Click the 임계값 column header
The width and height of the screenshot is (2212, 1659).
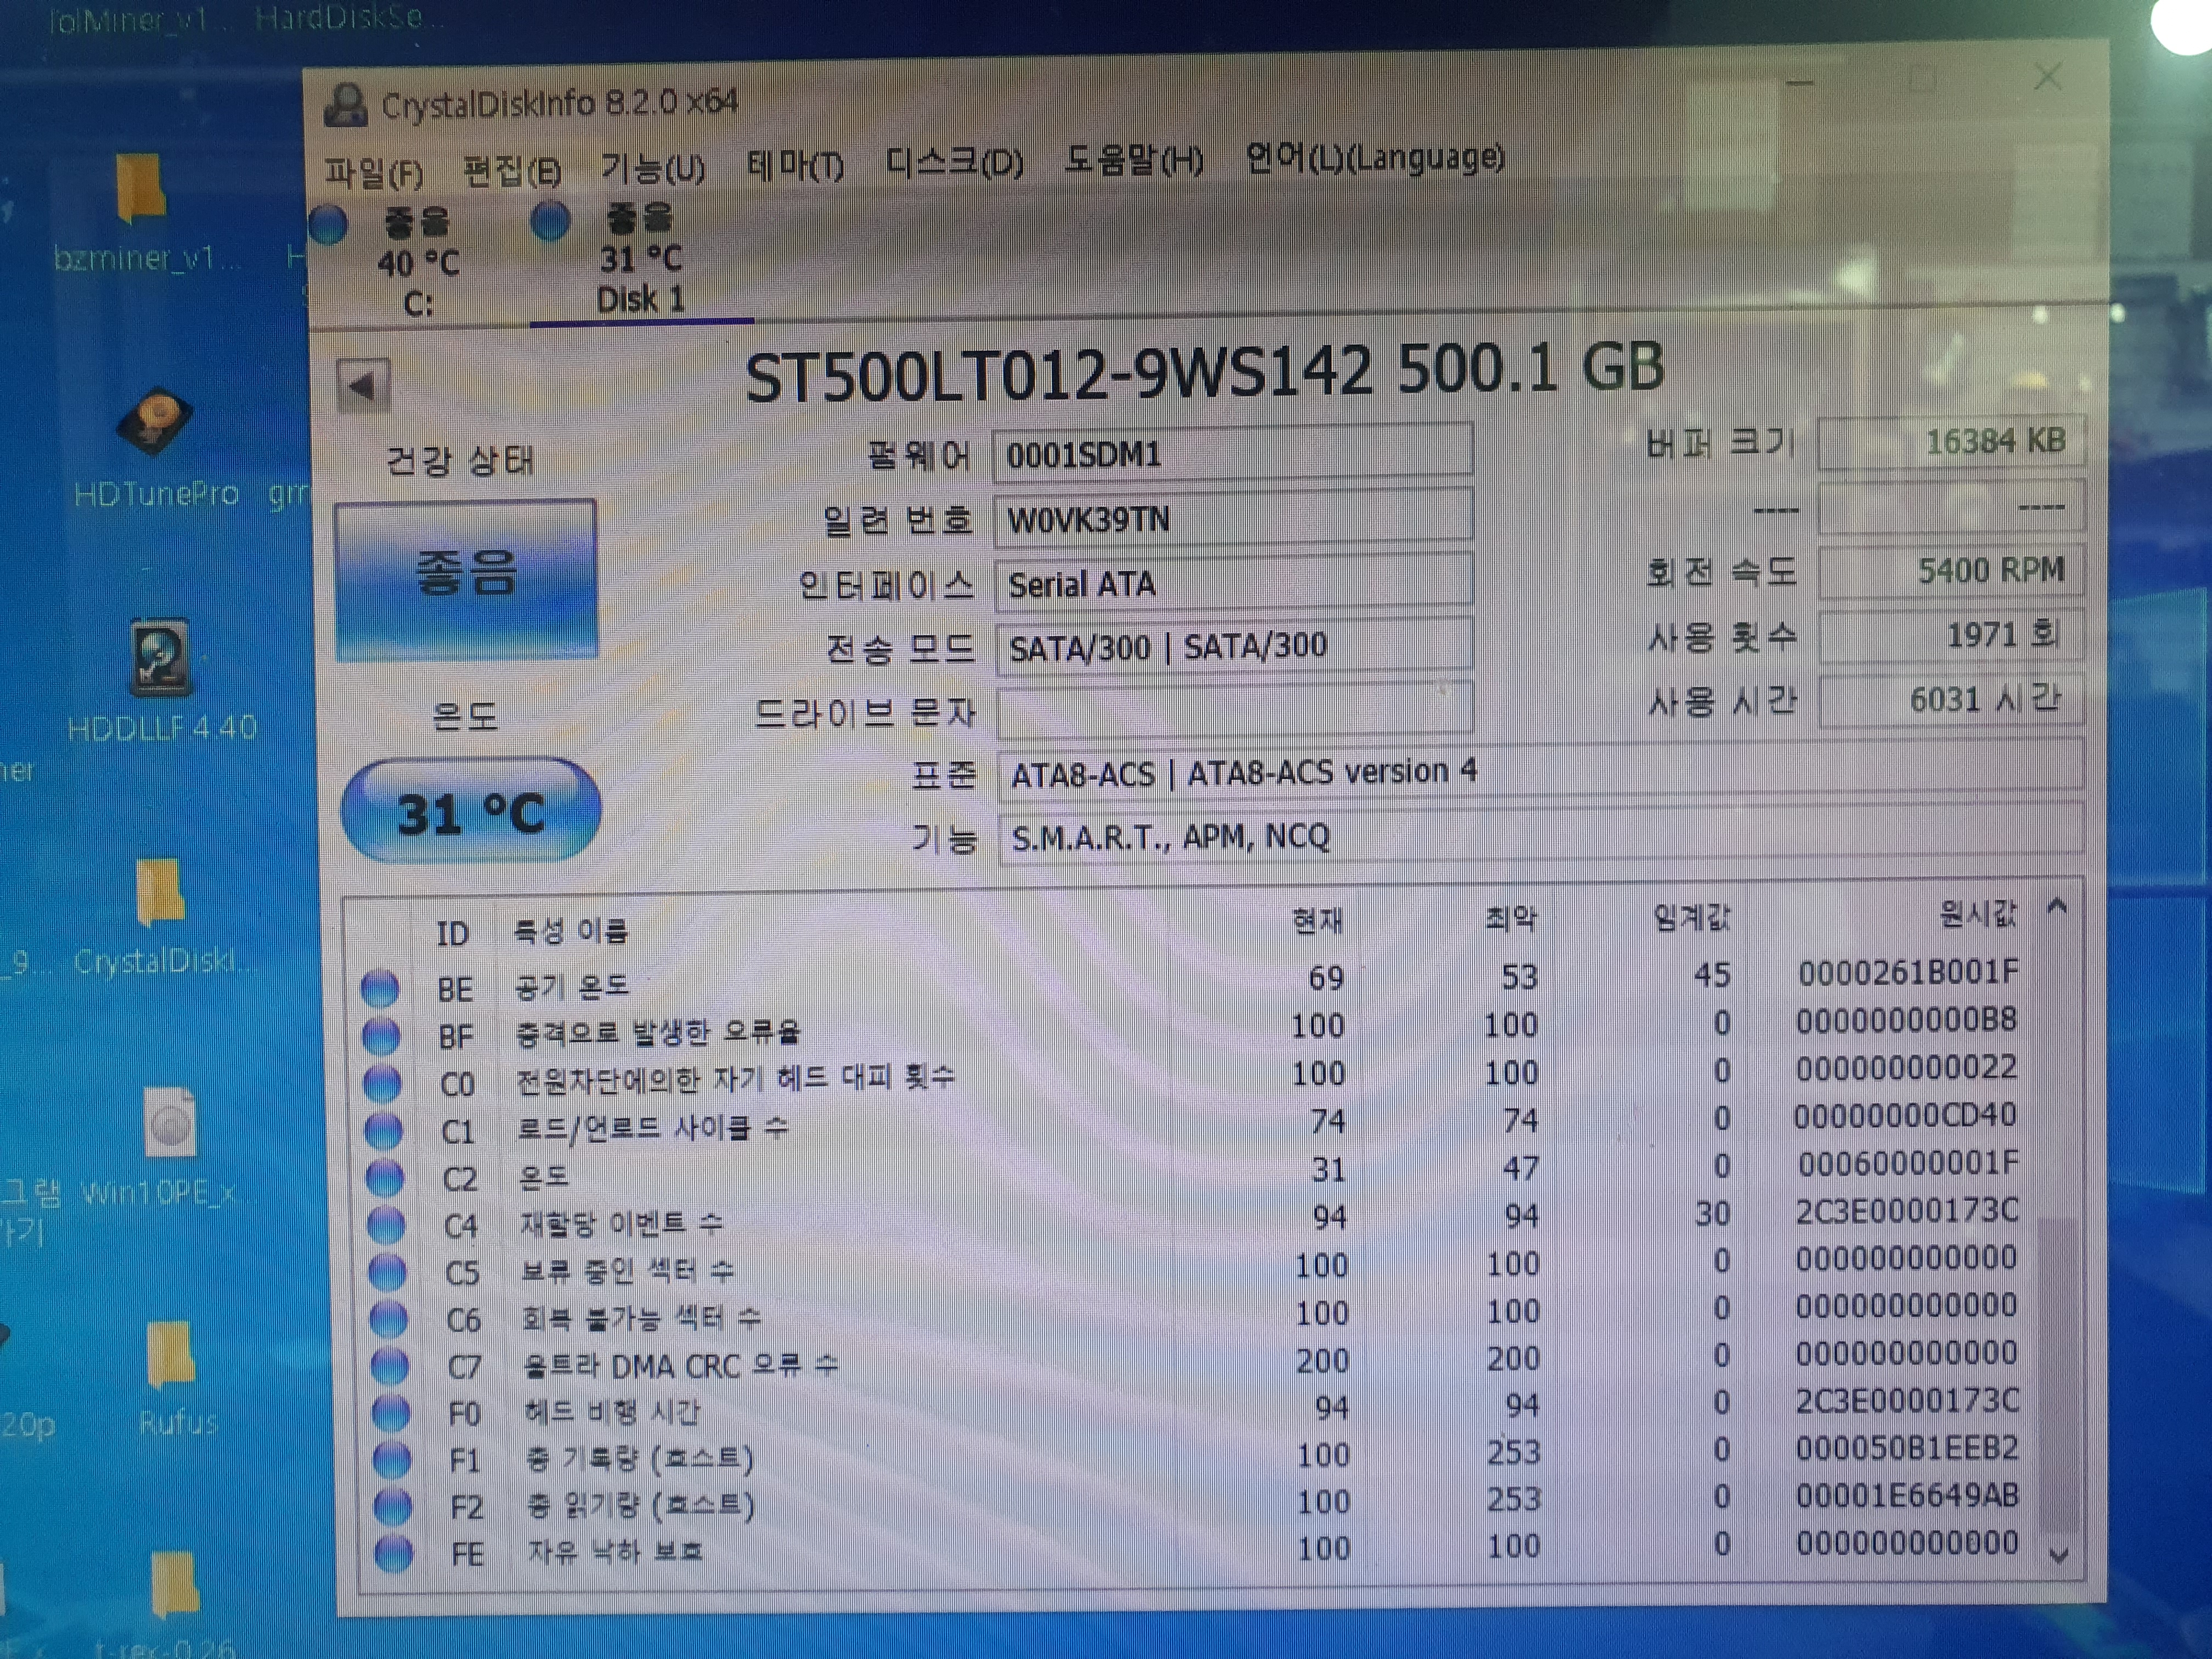[x=1691, y=916]
